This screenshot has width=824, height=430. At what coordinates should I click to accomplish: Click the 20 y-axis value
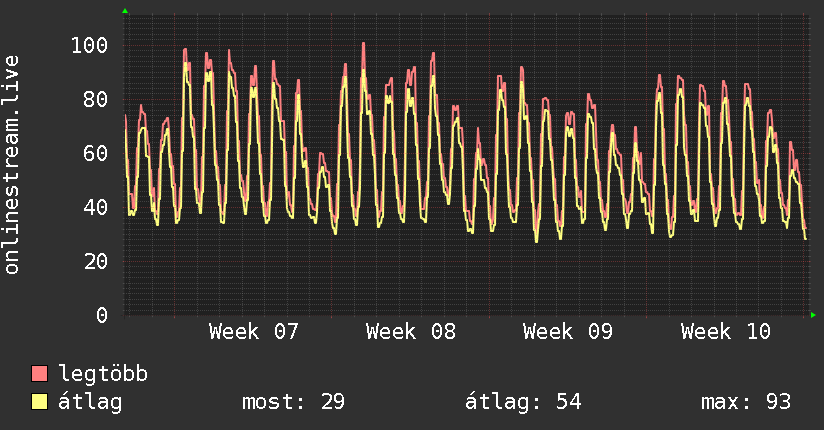96,261
